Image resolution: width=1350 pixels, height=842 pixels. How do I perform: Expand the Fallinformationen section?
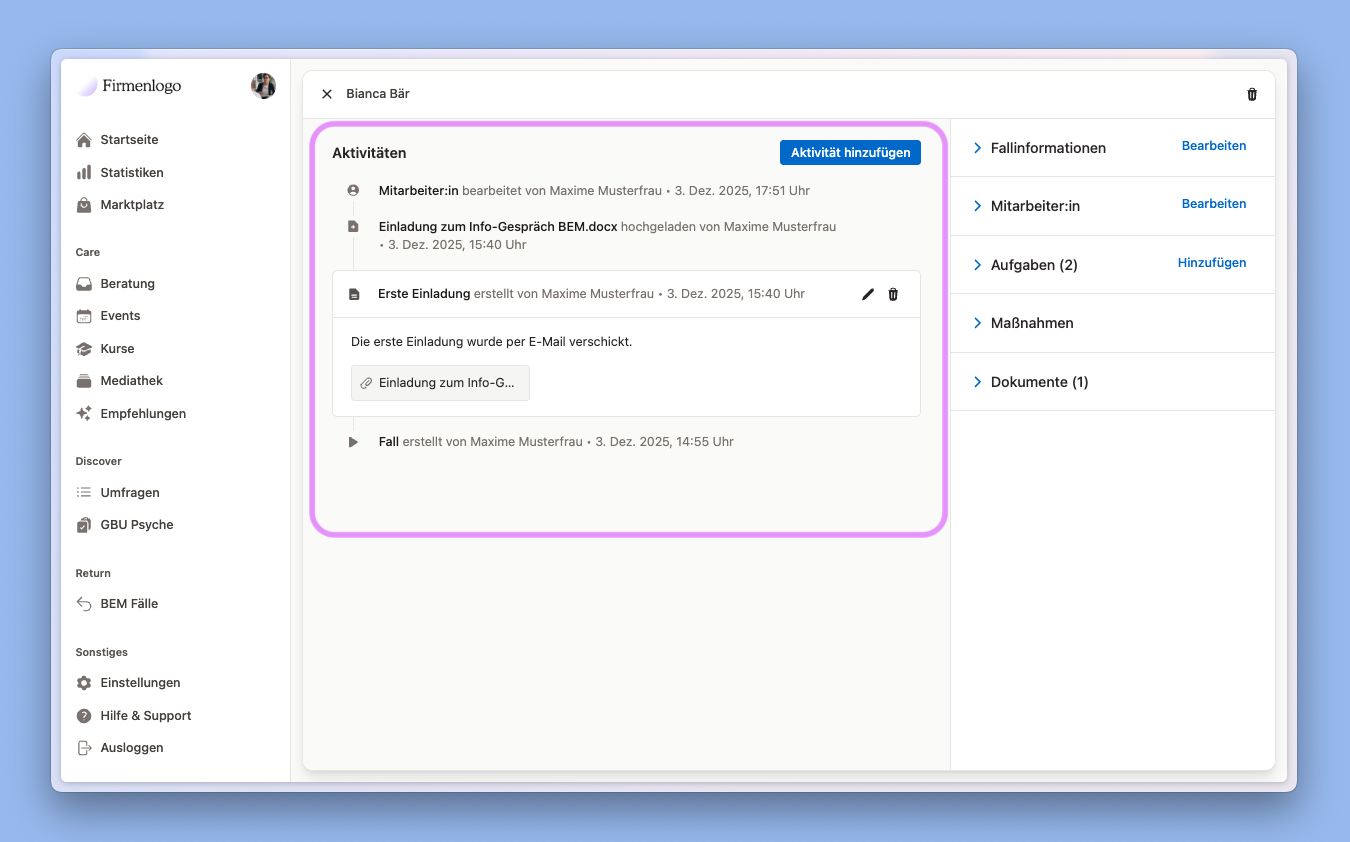(977, 148)
